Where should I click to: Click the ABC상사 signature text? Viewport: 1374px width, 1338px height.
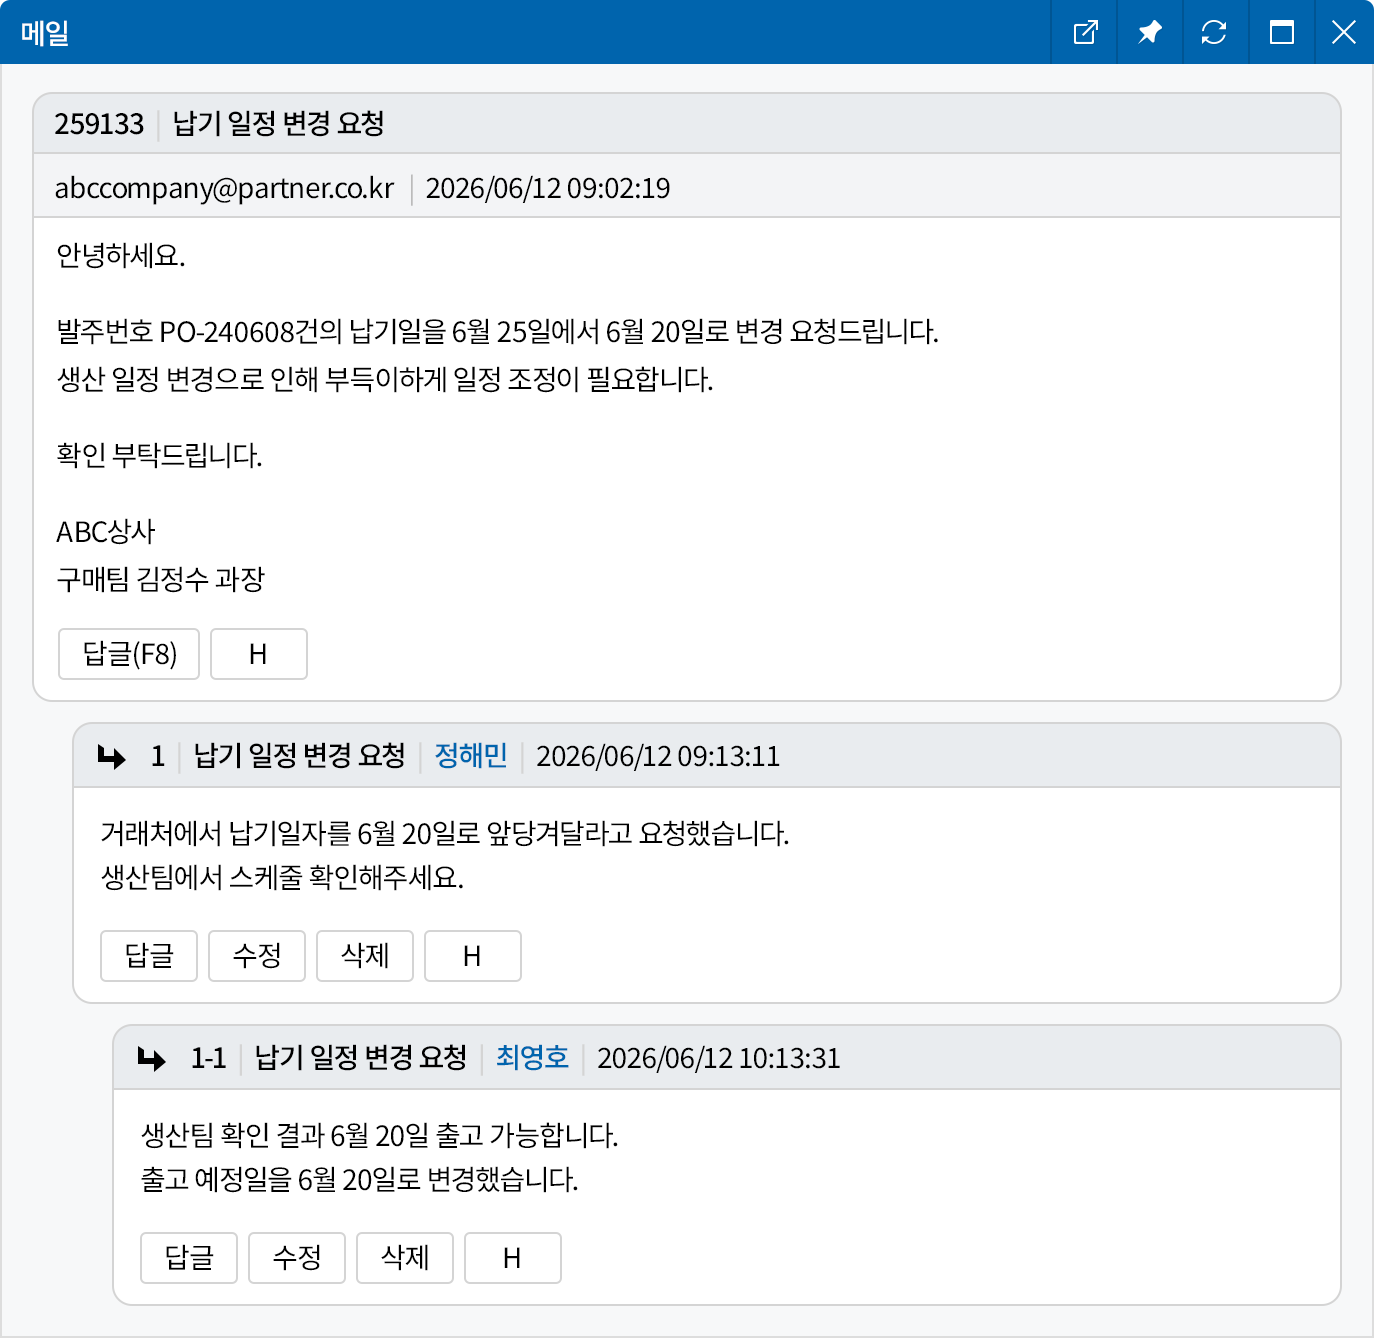point(106,532)
